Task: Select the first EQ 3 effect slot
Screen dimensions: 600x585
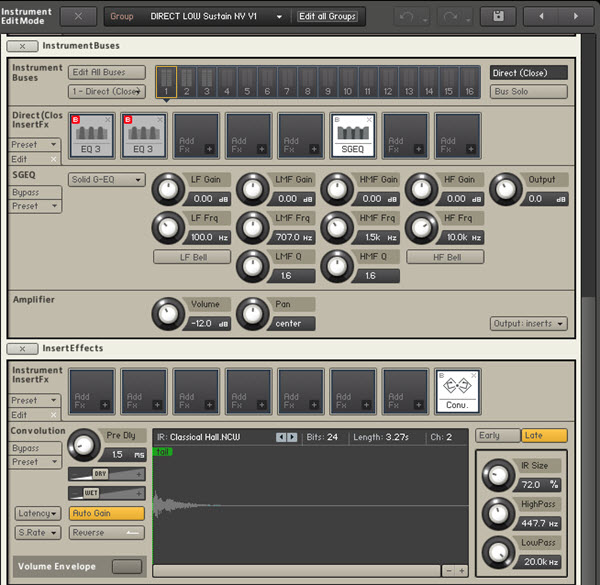Action: pyautogui.click(x=91, y=138)
